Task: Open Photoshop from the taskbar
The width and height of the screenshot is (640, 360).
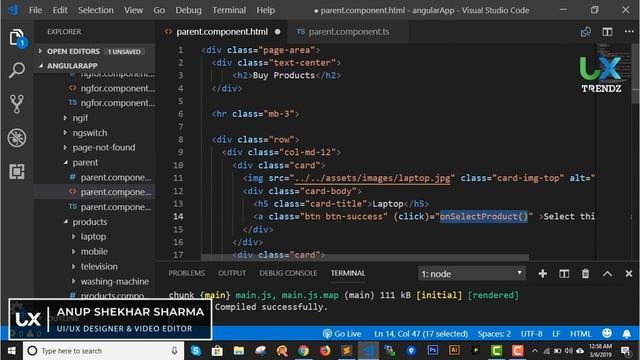Action: tap(433, 350)
